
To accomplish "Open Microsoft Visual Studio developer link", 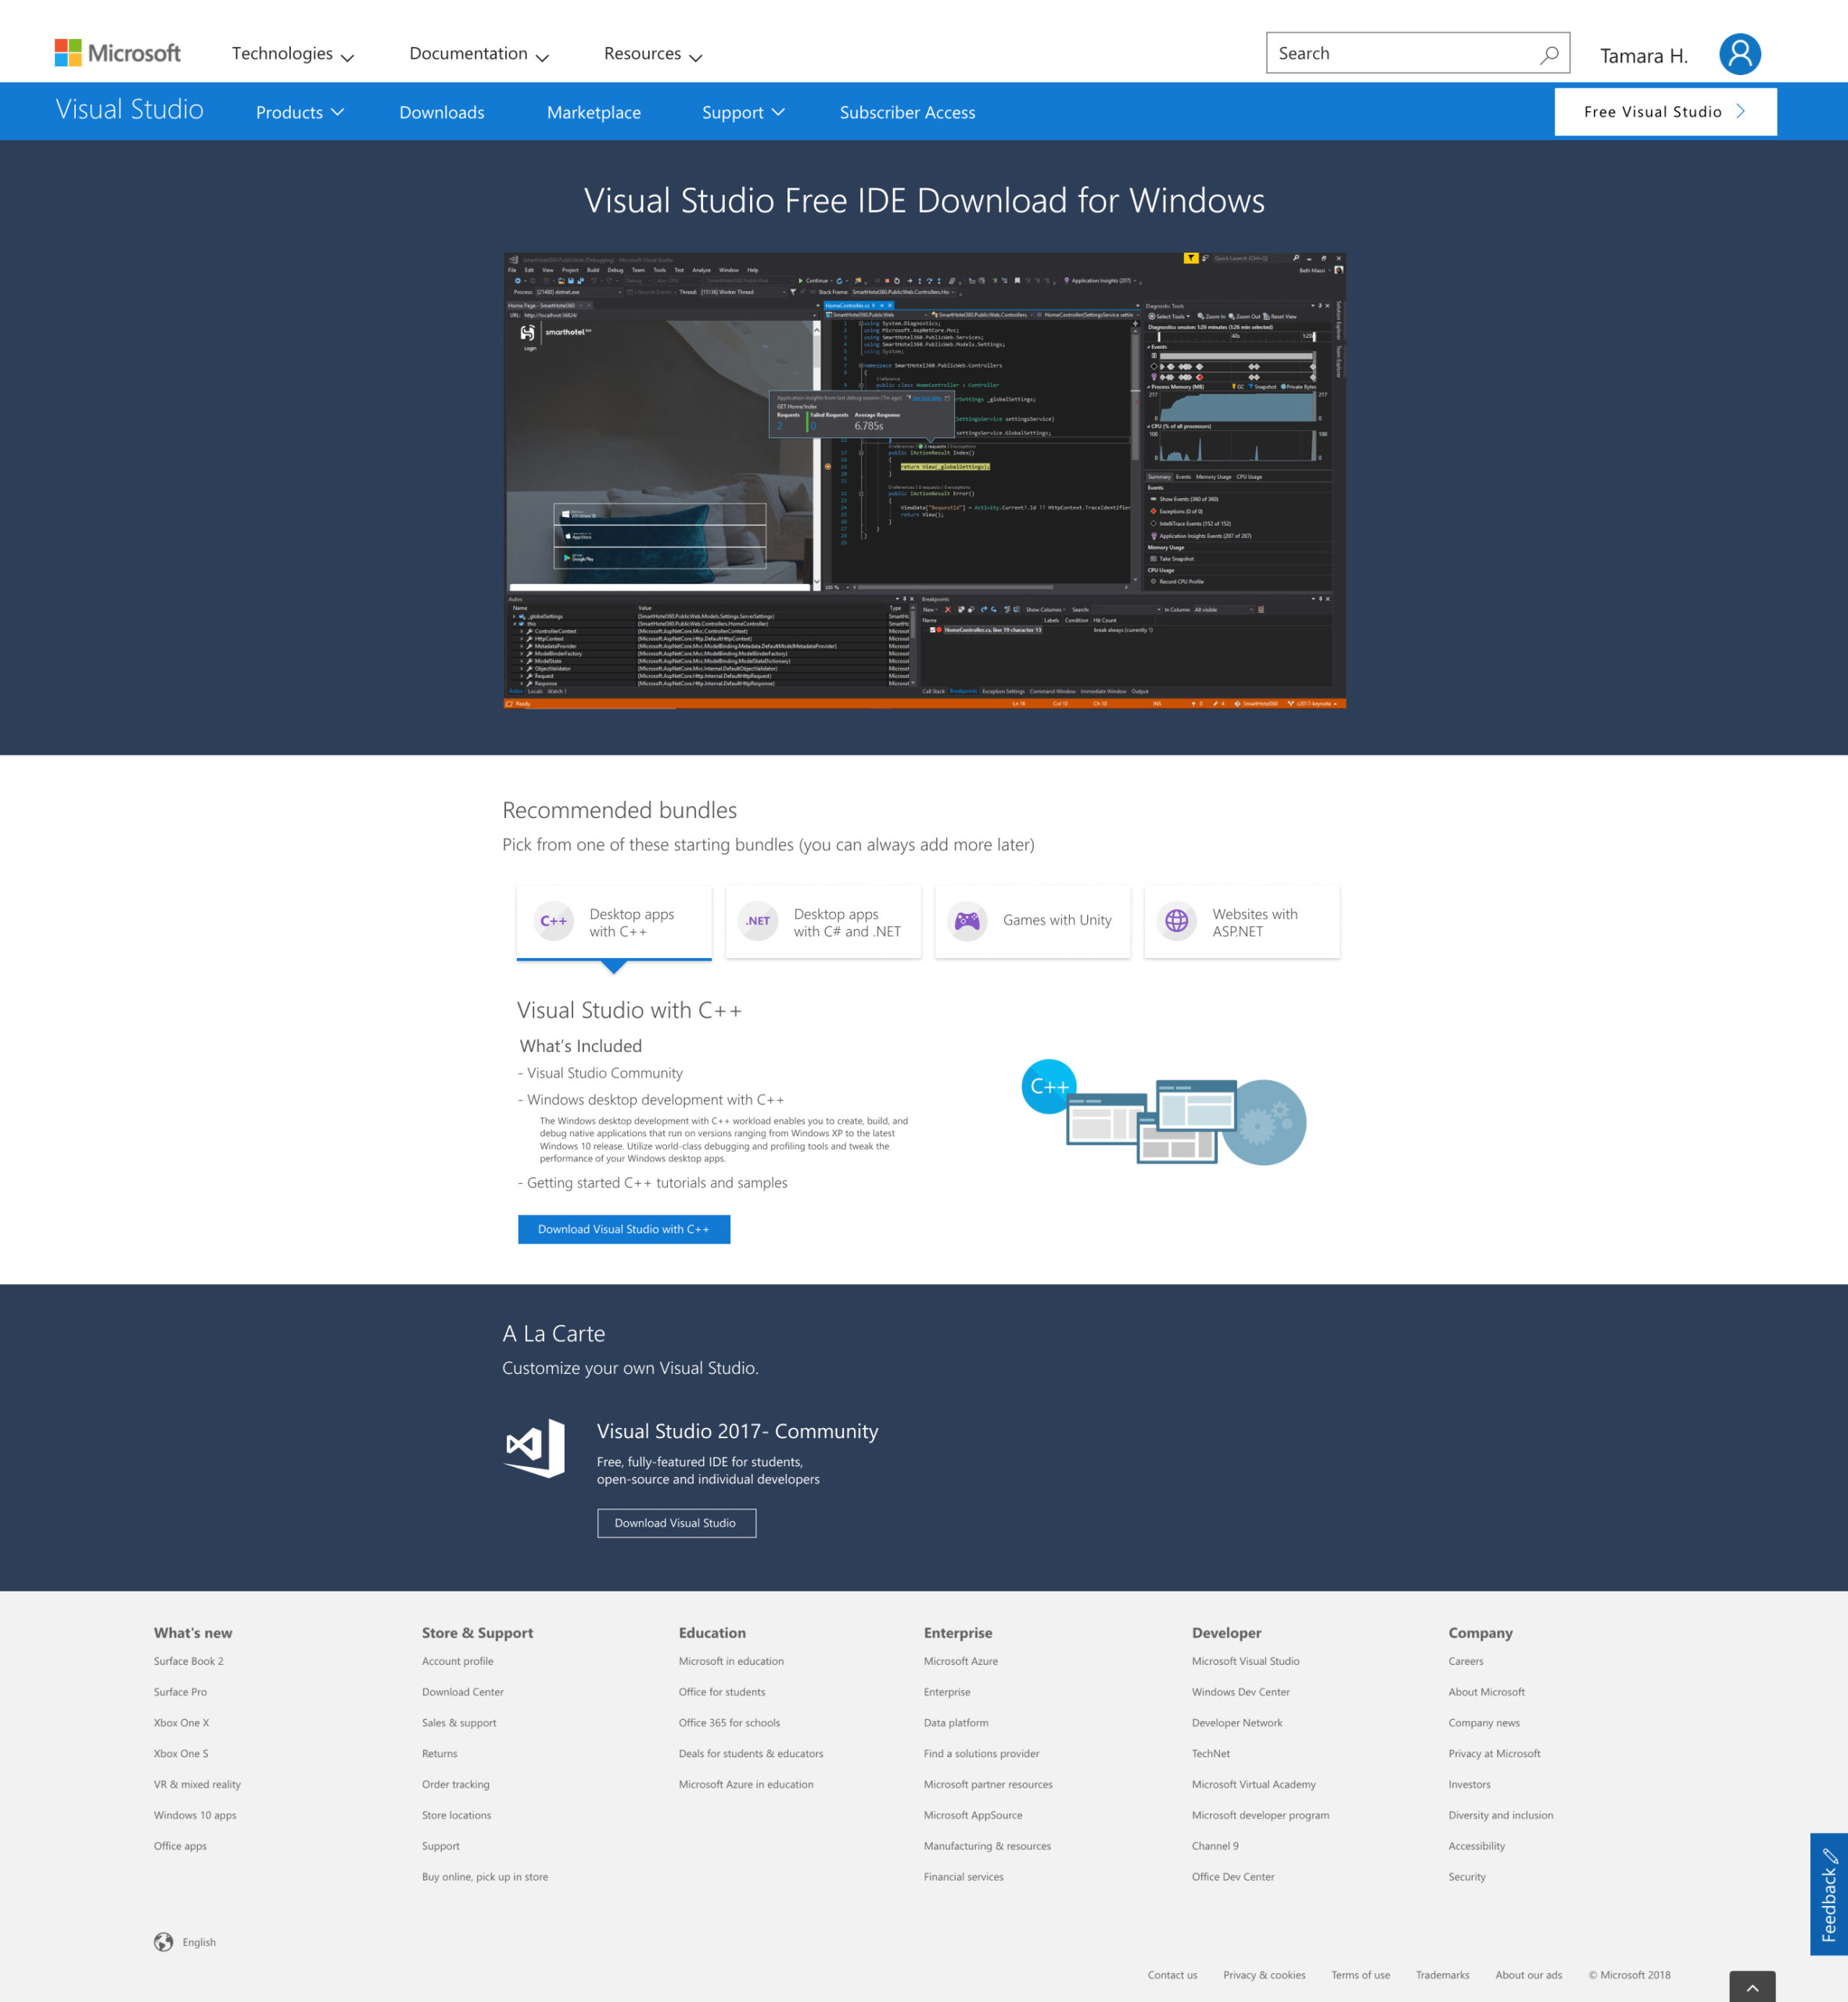I will (x=1246, y=1661).
